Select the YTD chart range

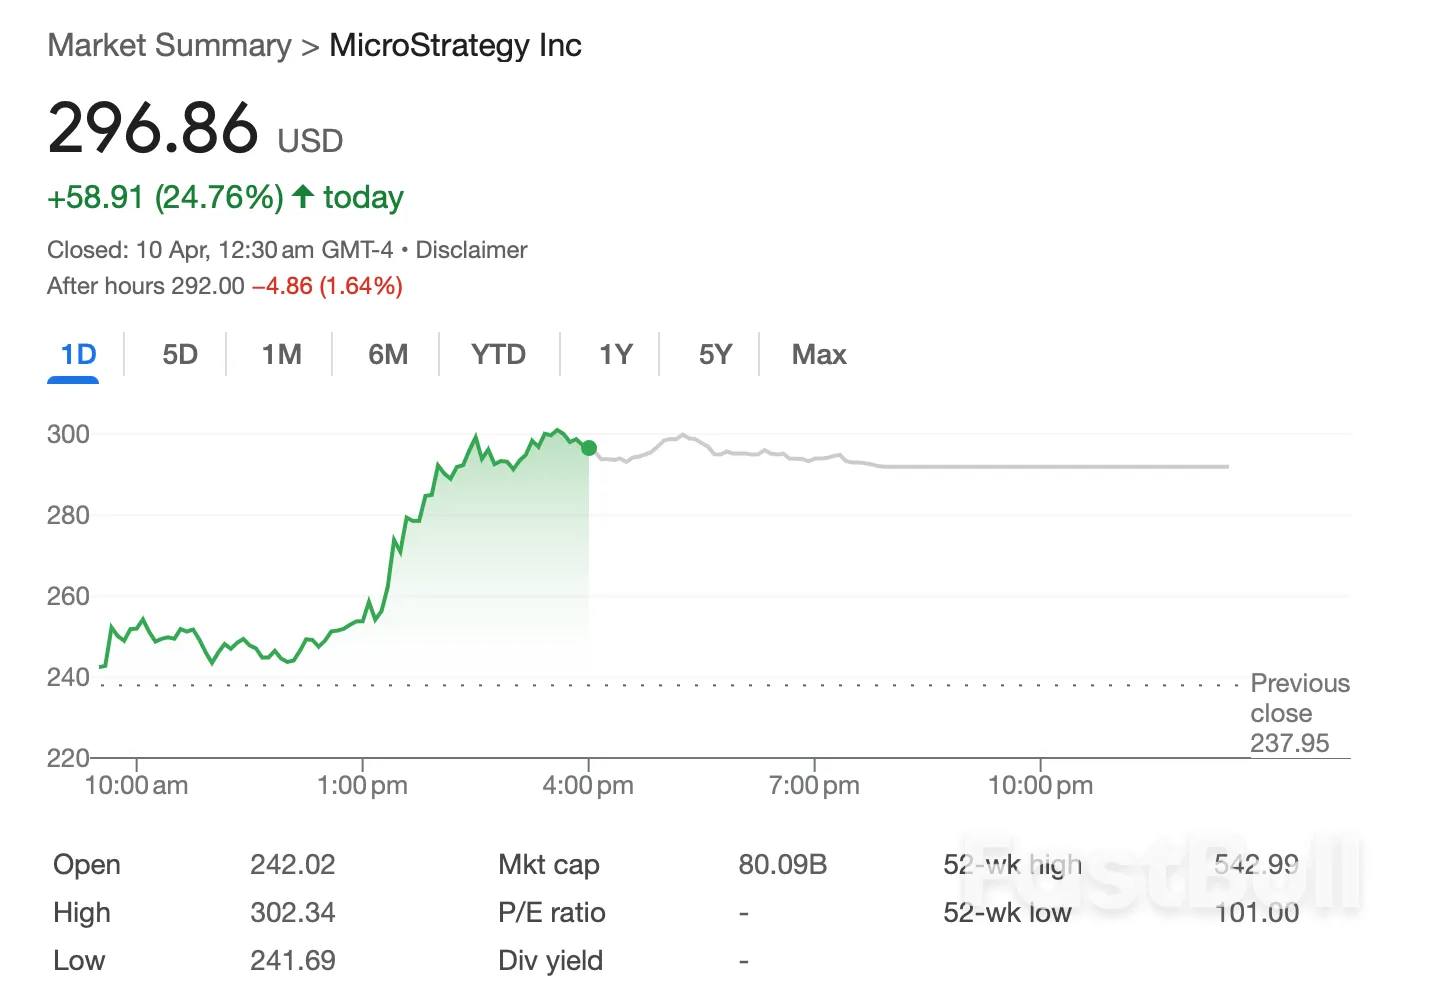tap(497, 354)
